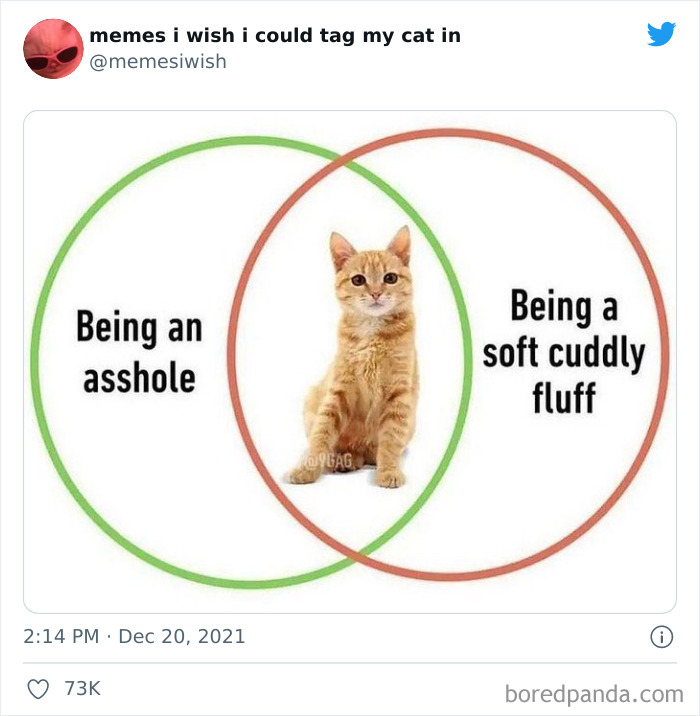The image size is (700, 716).
Task: Click the word "asshole"
Action: pos(139,379)
